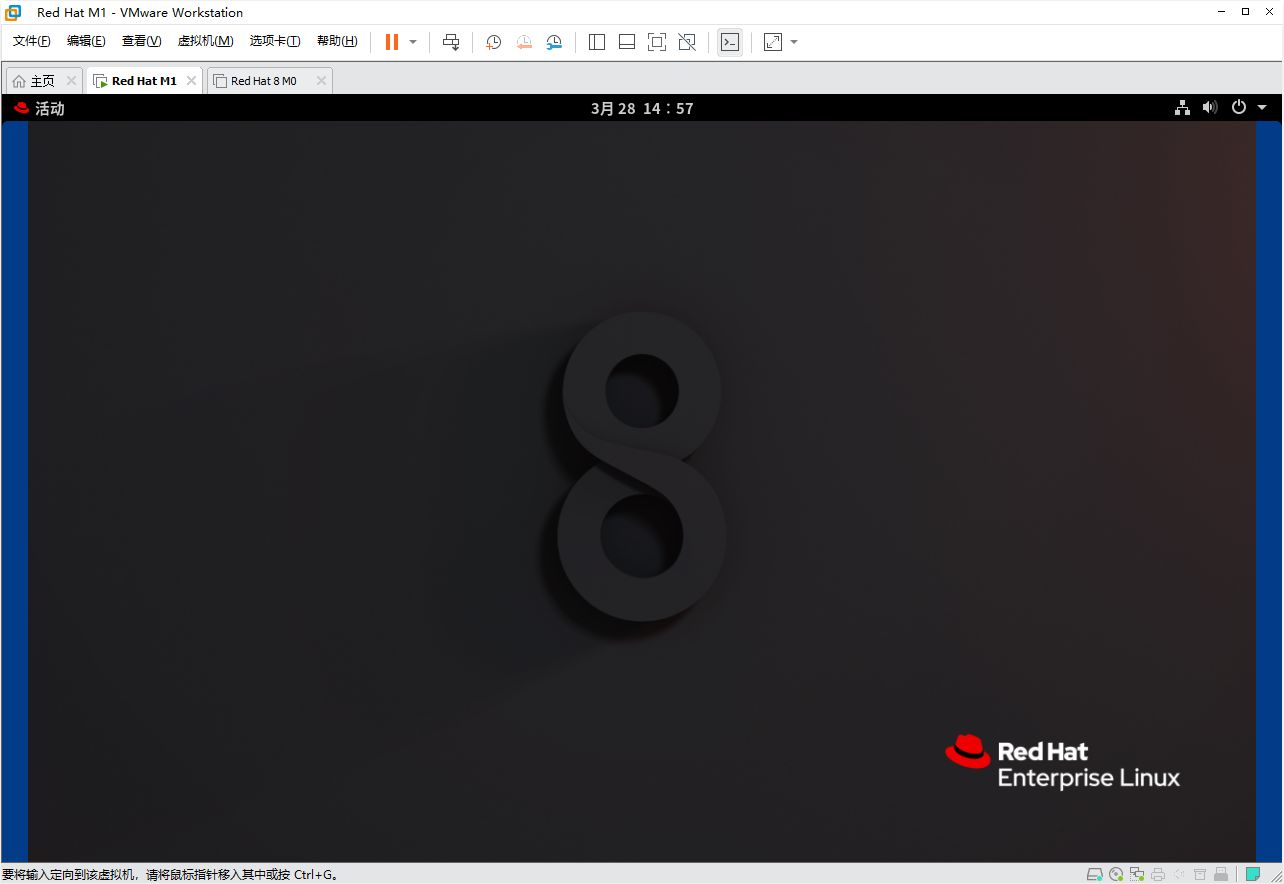
Task: Click the USB controller icon in status bar
Action: point(1221,874)
